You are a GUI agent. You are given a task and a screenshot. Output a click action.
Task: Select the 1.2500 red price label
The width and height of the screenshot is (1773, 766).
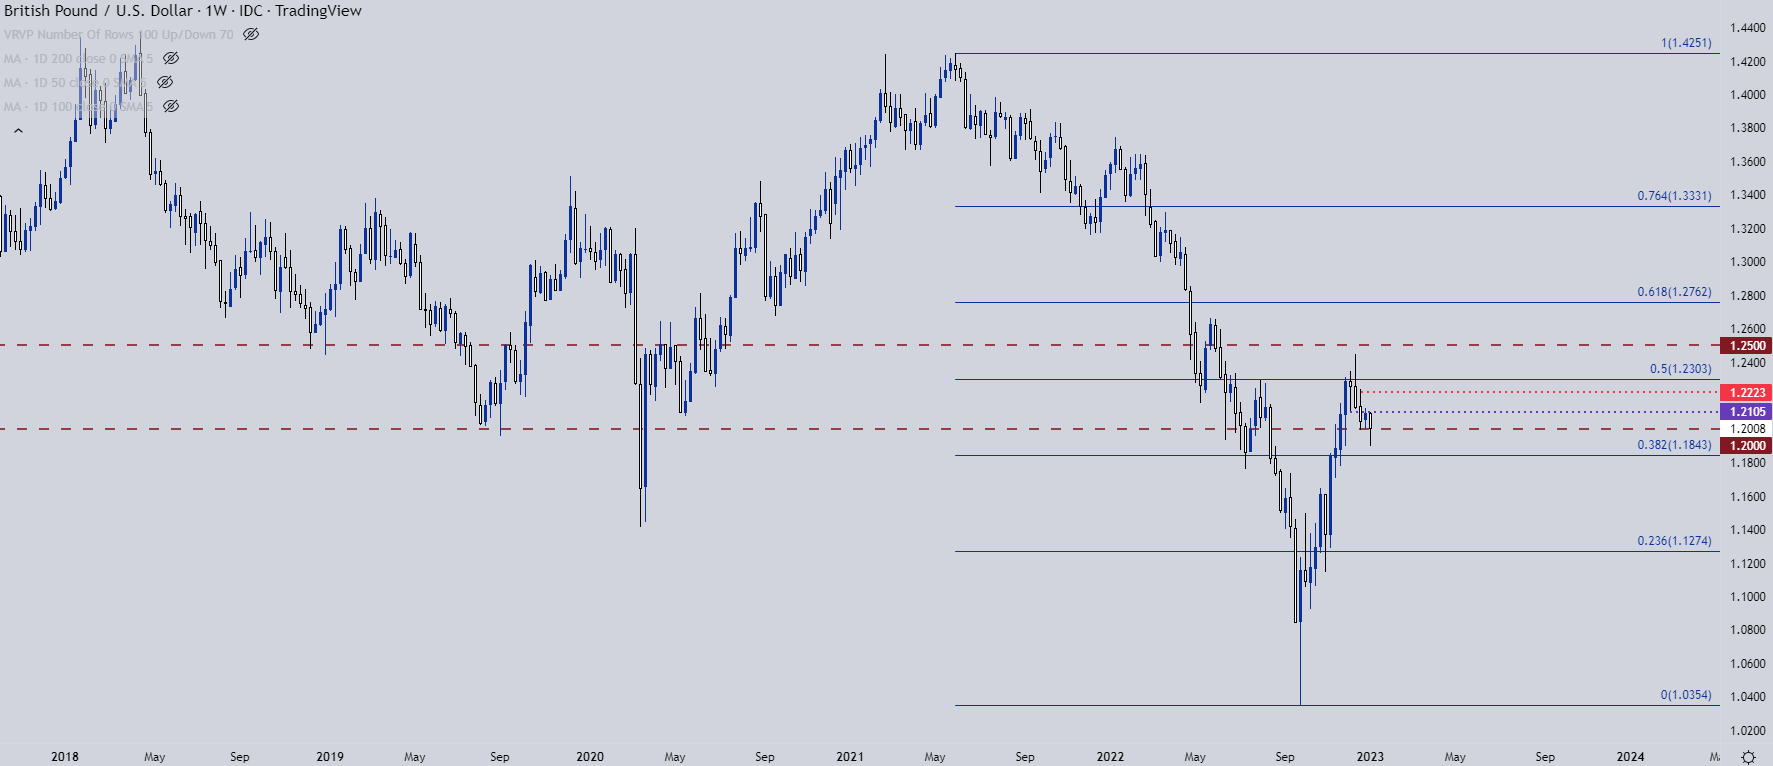pos(1746,346)
